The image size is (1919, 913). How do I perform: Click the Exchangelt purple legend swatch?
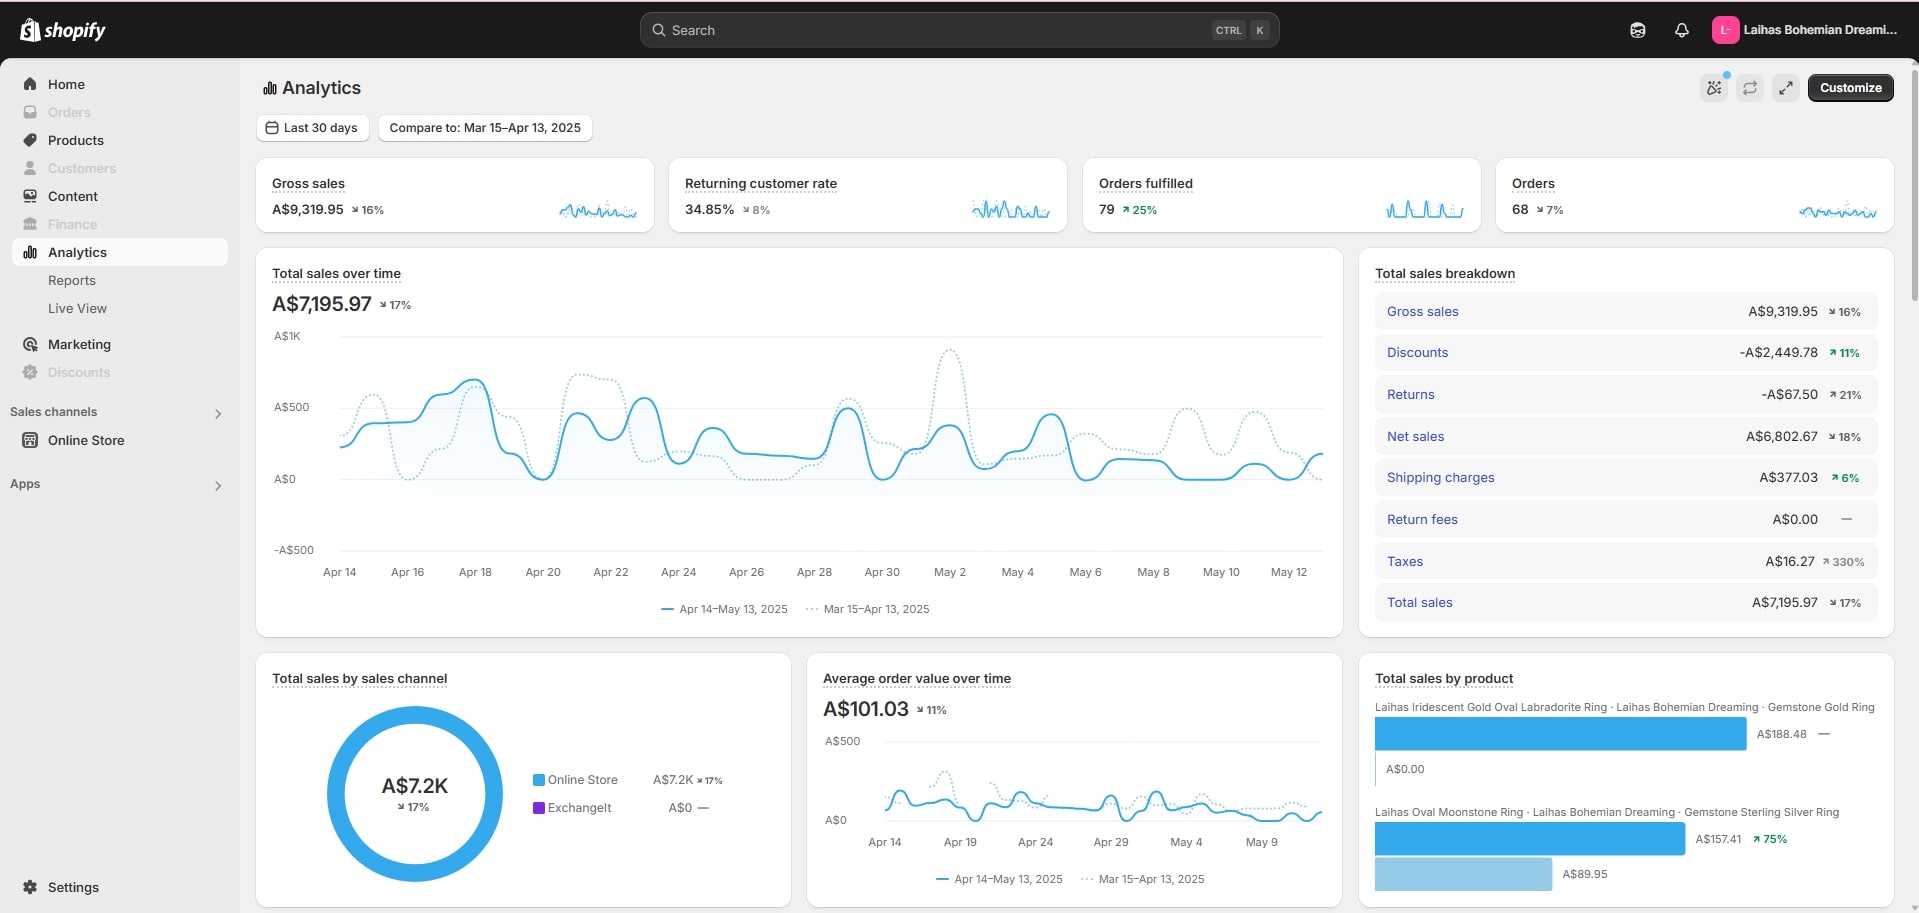pos(539,808)
